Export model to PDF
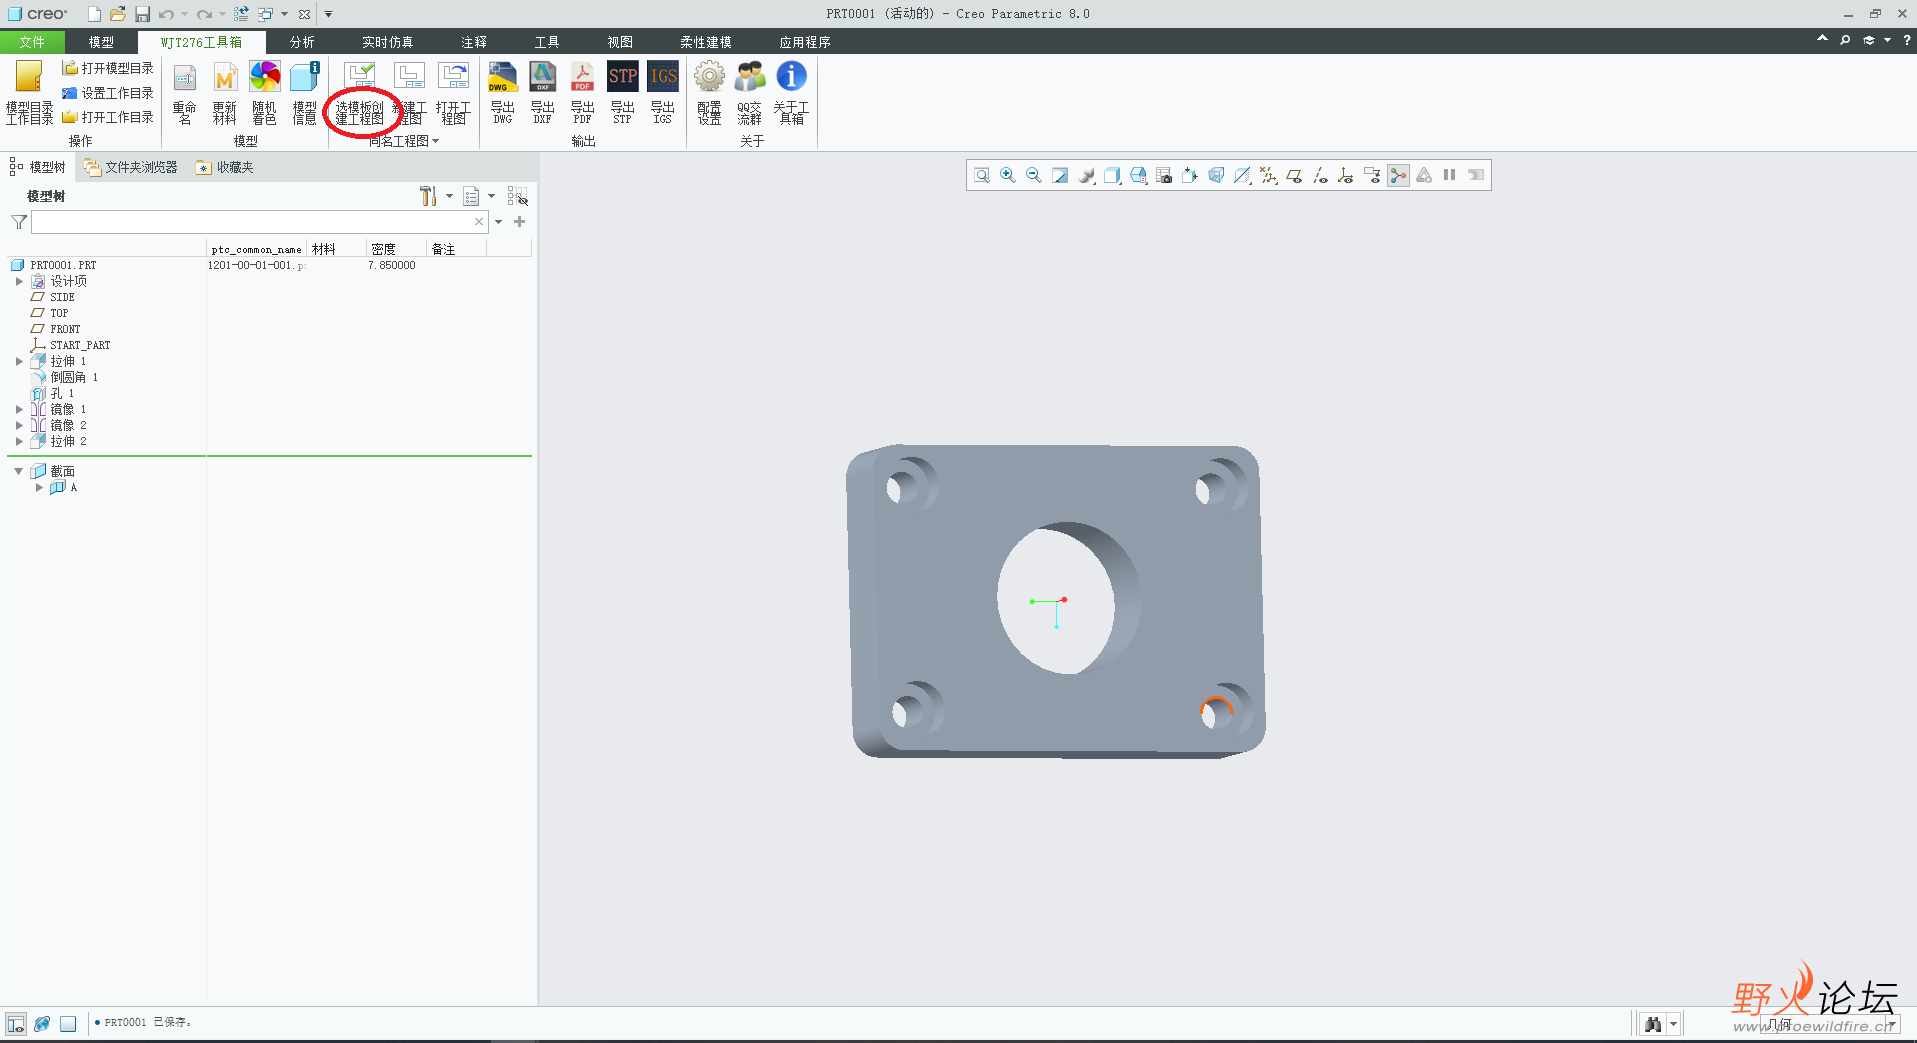 point(582,93)
